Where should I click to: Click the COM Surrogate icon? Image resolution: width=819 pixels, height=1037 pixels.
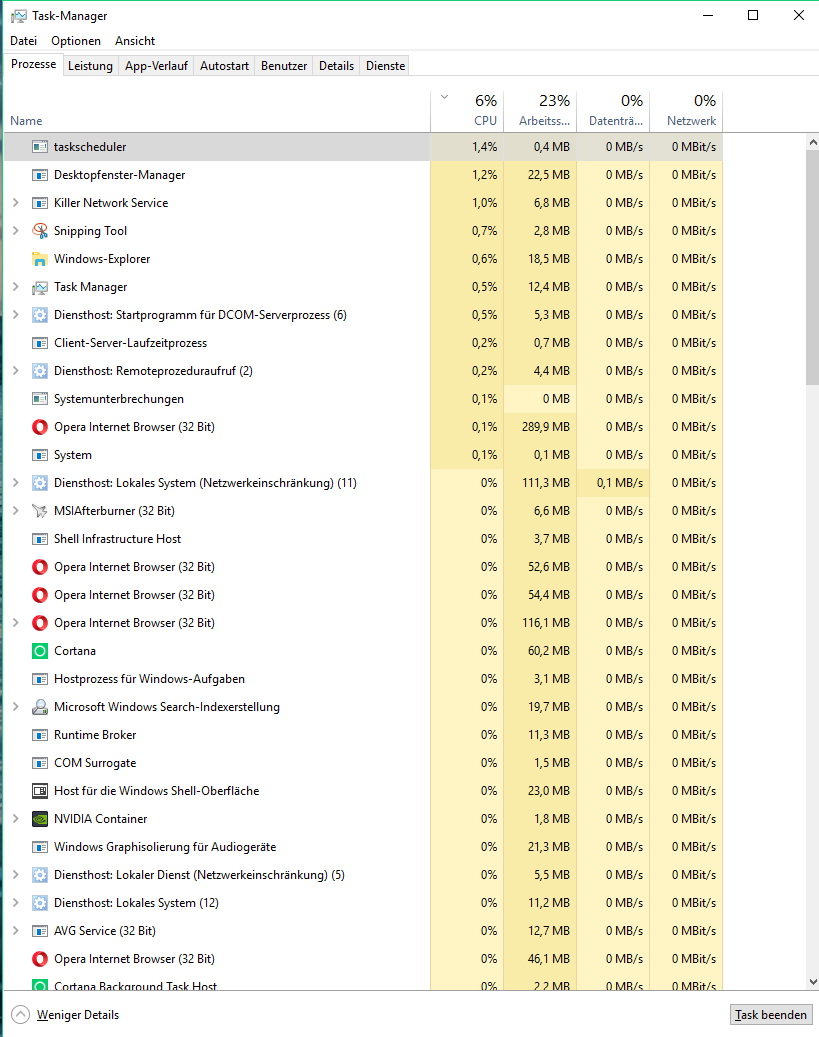pyautogui.click(x=40, y=763)
